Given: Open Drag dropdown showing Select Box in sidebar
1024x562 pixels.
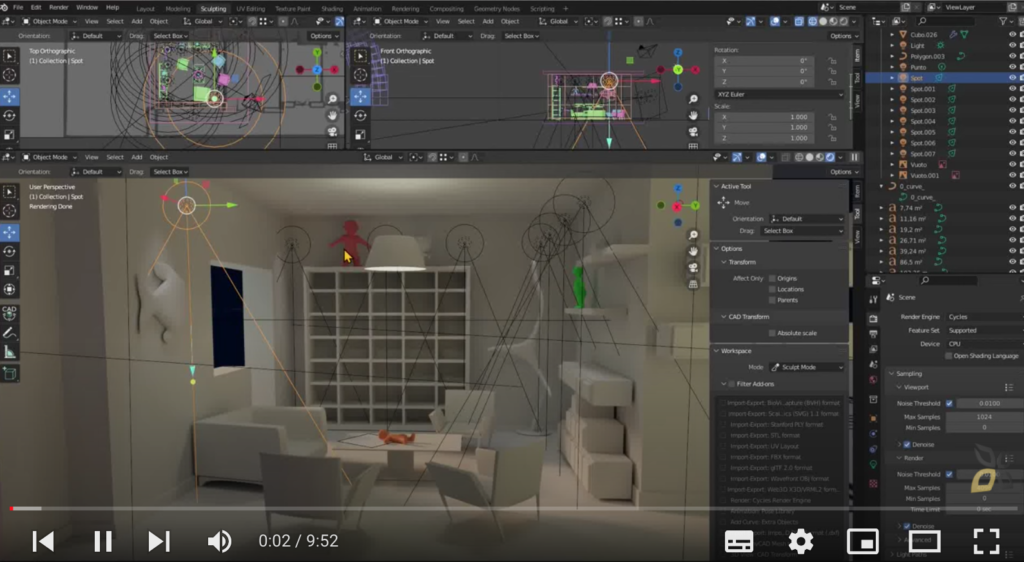Looking at the screenshot, I should [x=802, y=230].
